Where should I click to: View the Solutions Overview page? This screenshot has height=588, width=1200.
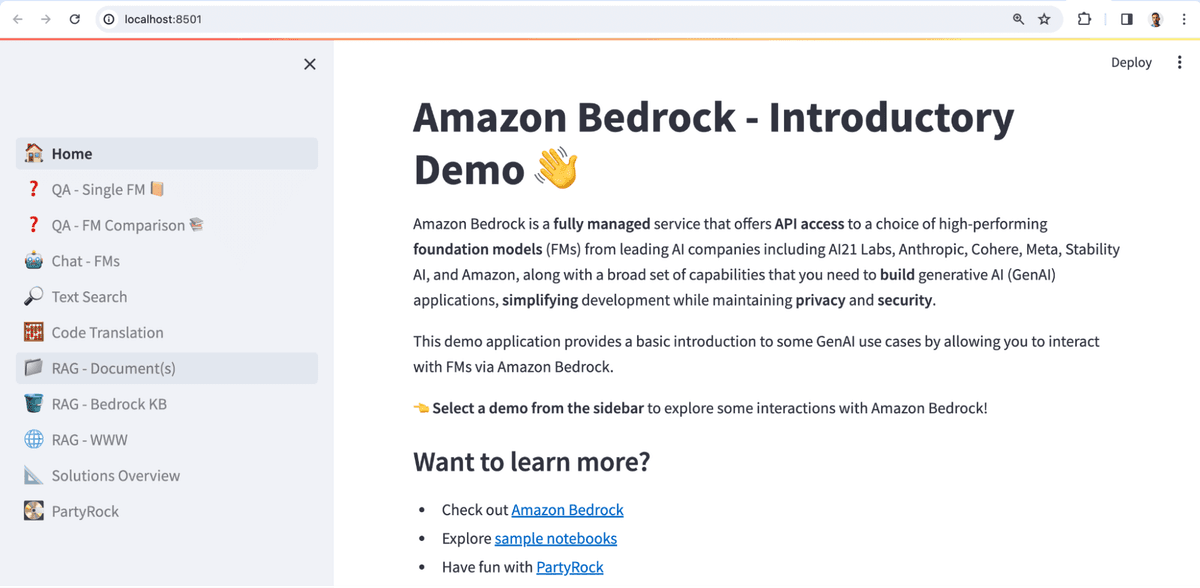tap(115, 475)
